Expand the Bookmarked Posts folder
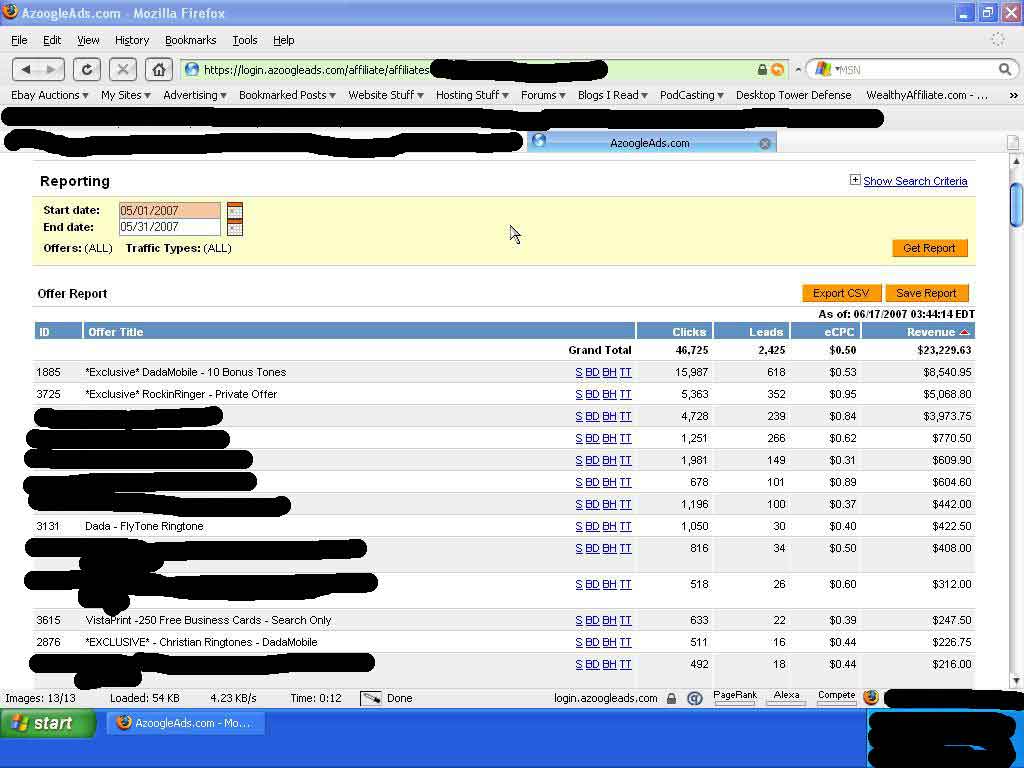 point(287,95)
